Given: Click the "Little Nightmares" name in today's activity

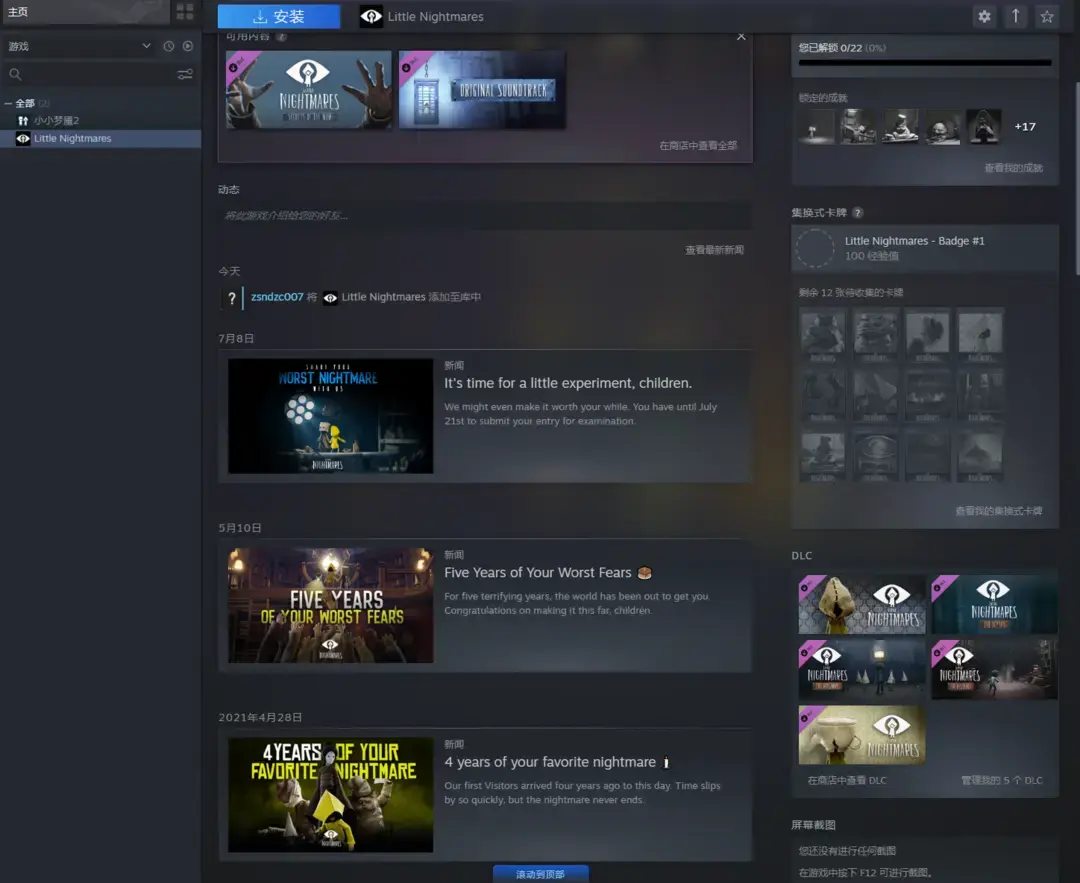Looking at the screenshot, I should (x=384, y=297).
